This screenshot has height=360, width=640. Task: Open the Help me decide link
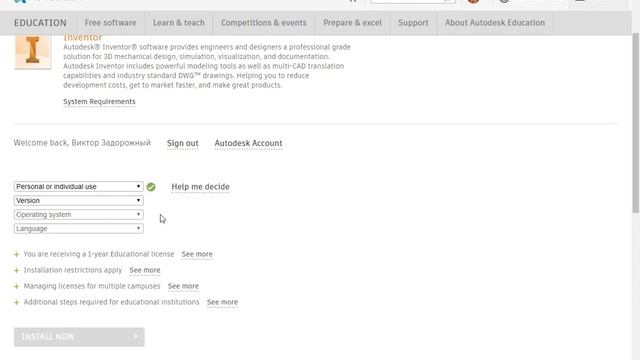(200, 187)
